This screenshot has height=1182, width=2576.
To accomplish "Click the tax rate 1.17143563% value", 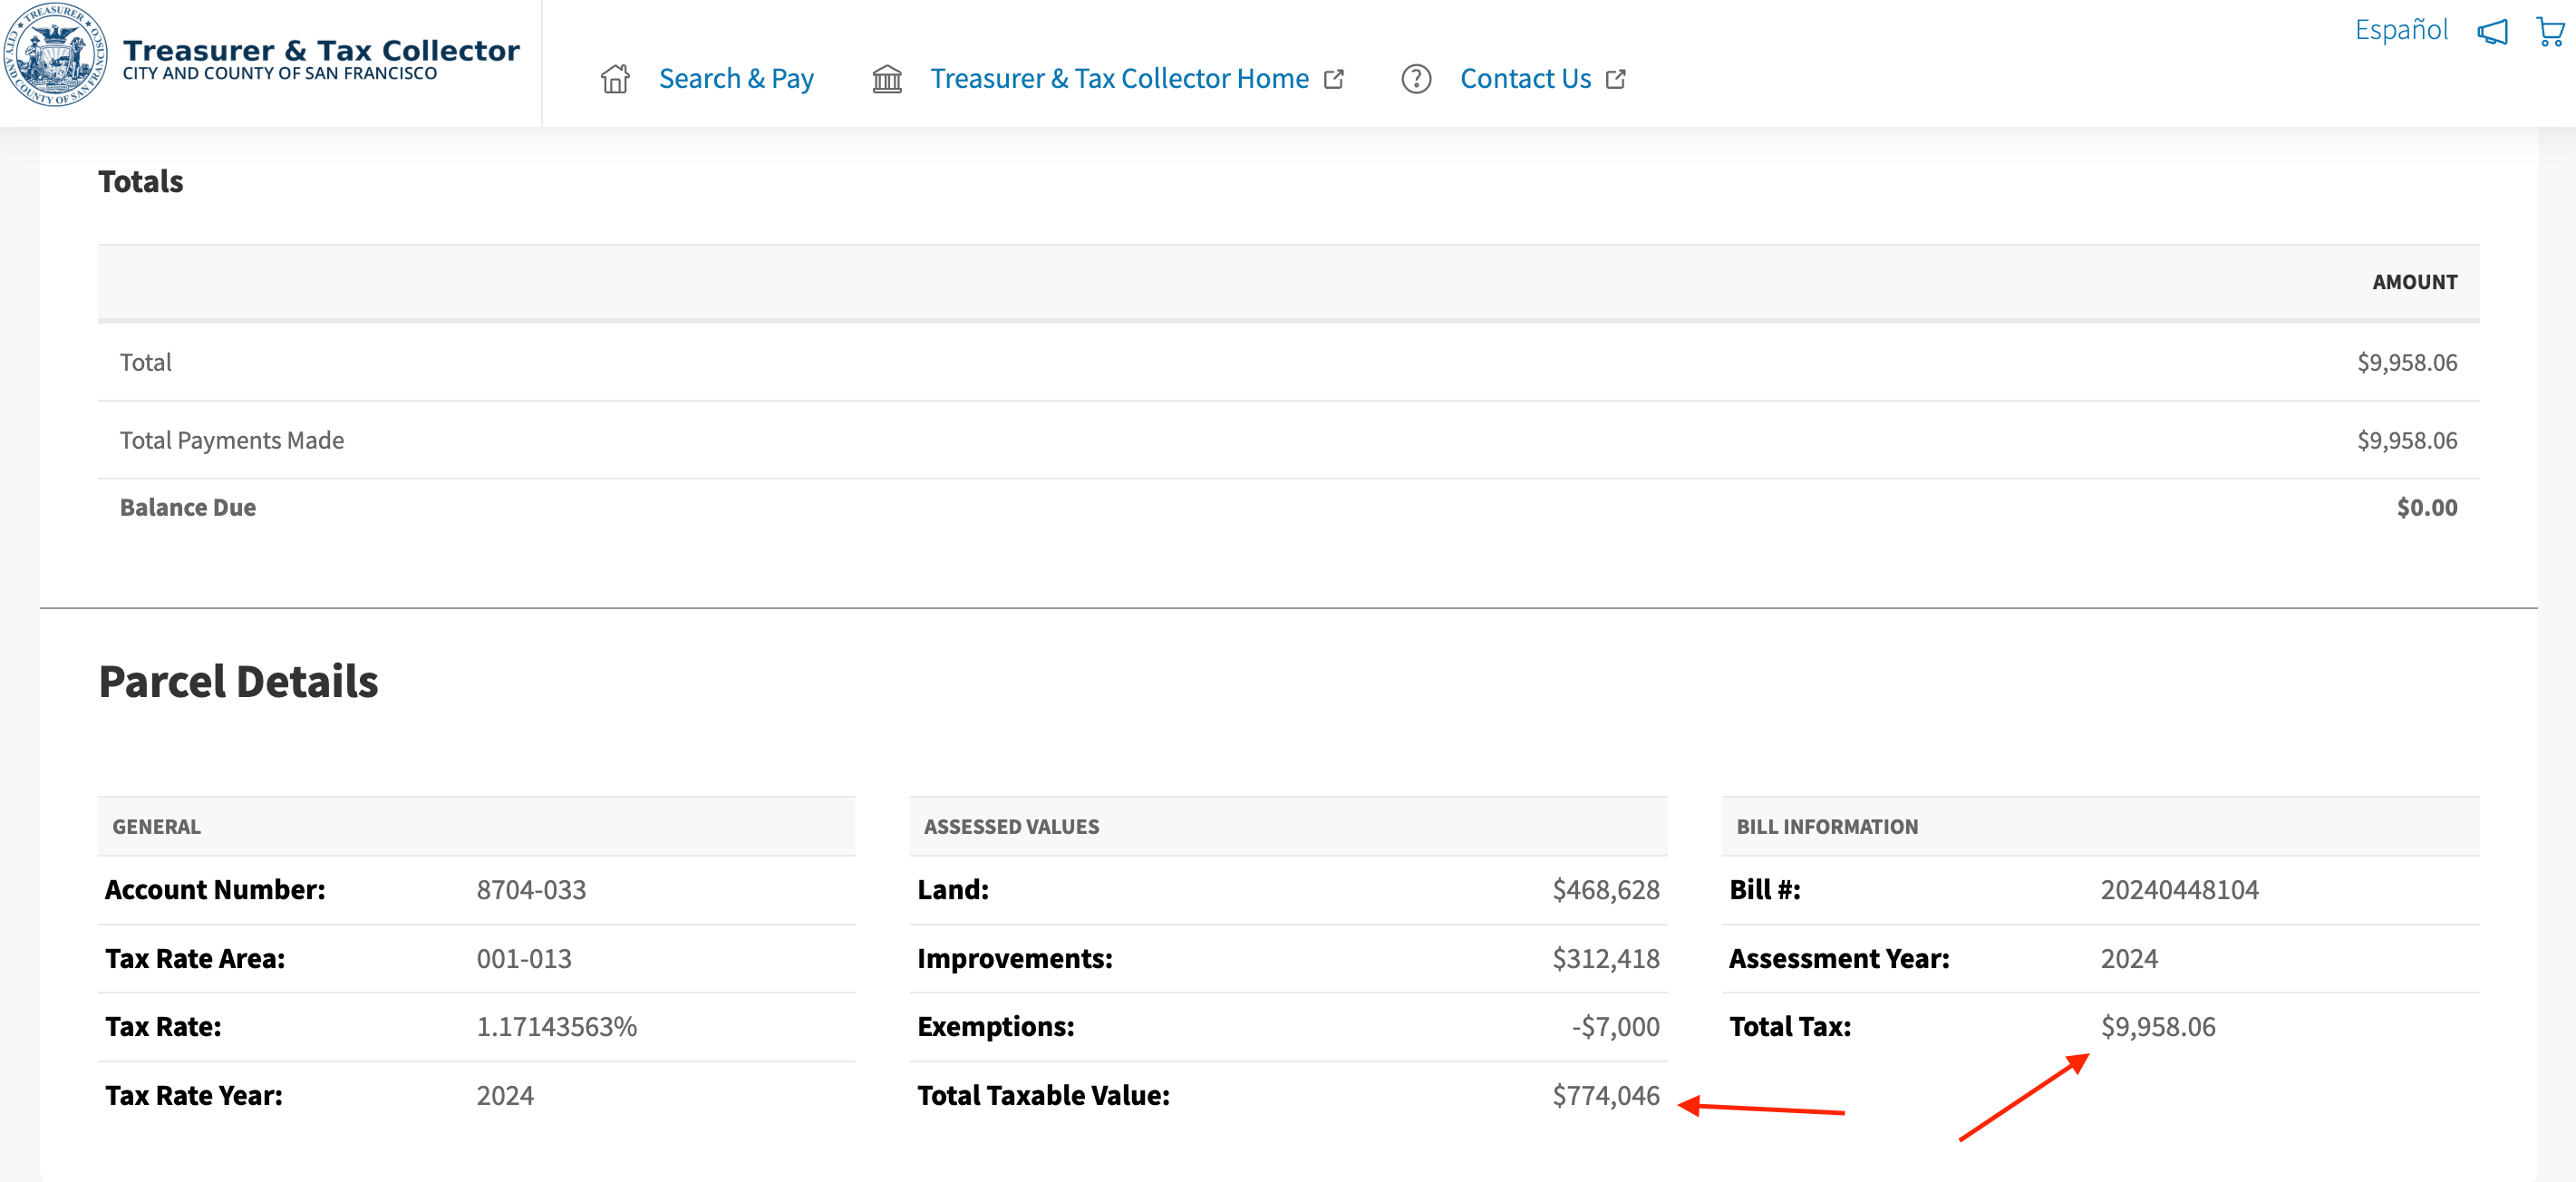I will point(556,1026).
